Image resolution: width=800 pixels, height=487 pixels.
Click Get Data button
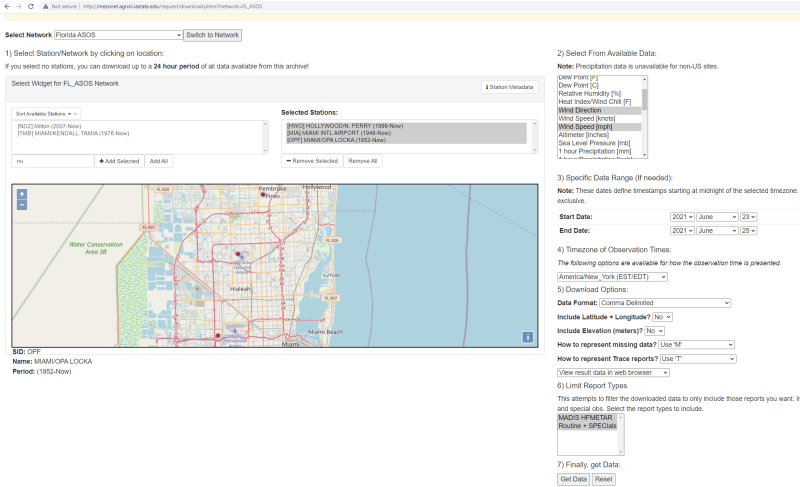tap(573, 479)
